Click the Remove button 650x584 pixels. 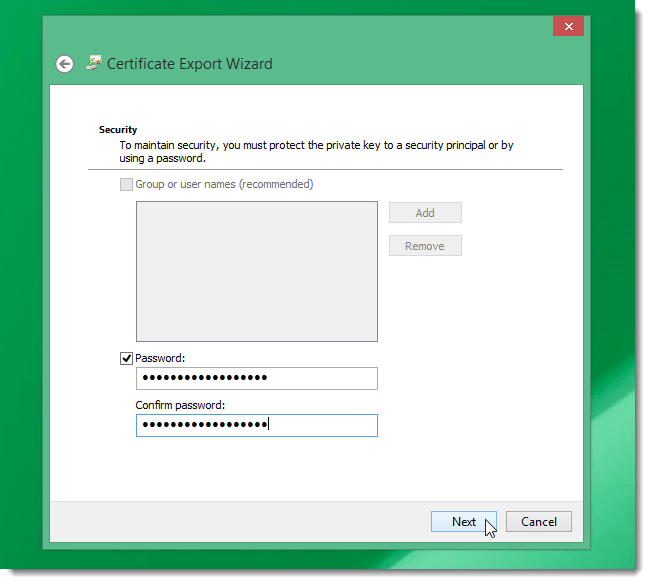(425, 246)
